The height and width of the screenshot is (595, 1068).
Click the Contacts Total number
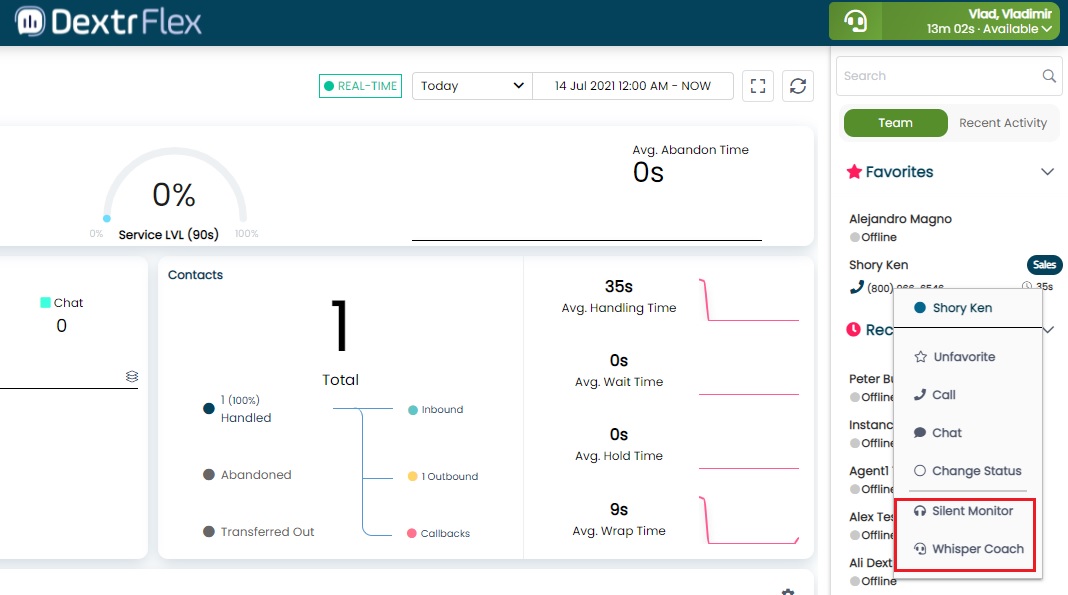click(x=340, y=325)
